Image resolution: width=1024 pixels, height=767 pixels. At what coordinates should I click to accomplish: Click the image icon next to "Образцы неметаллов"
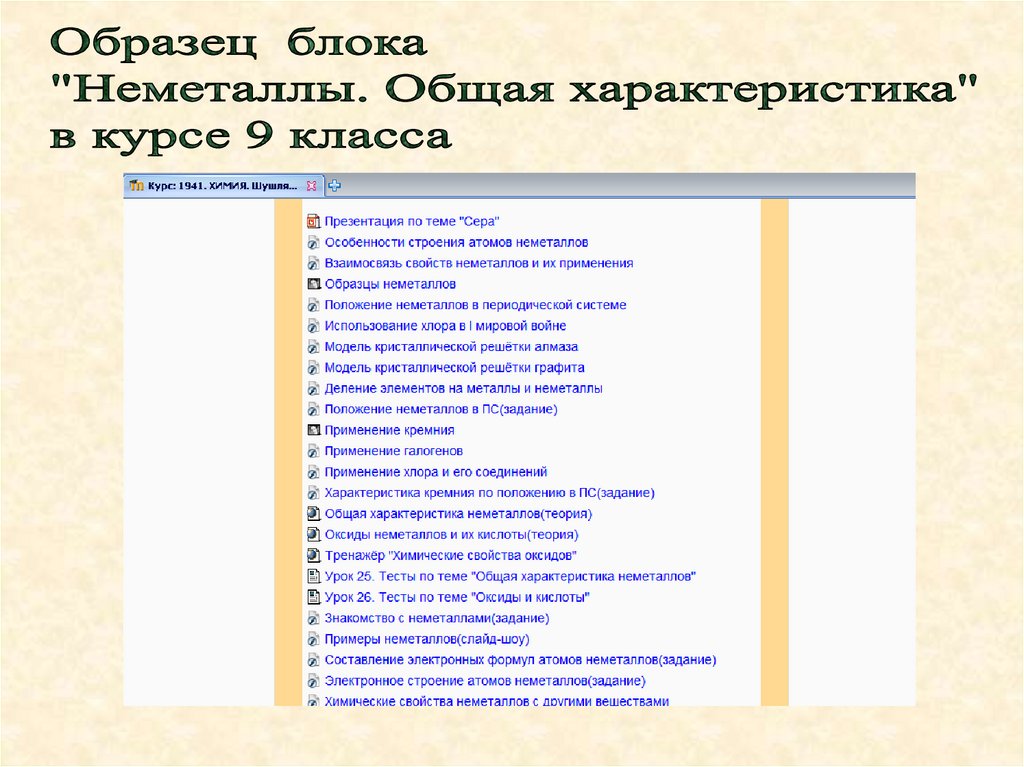coord(313,284)
